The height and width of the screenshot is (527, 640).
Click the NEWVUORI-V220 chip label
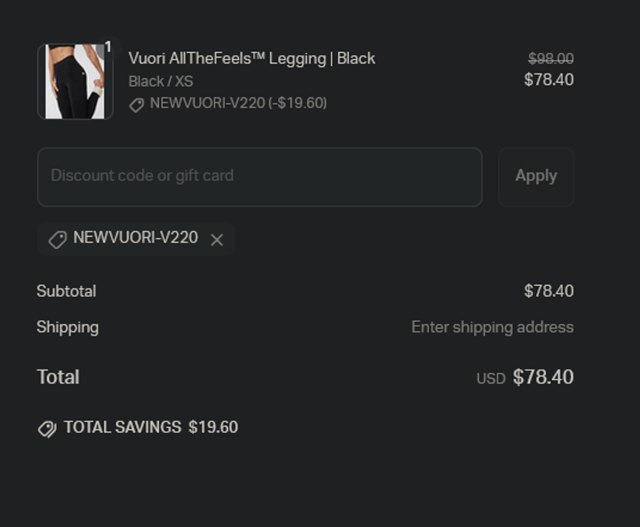pos(135,238)
